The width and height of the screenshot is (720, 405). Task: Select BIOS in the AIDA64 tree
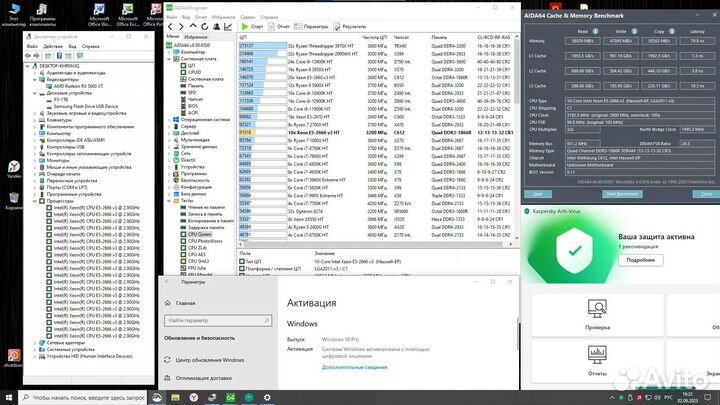[x=193, y=106]
